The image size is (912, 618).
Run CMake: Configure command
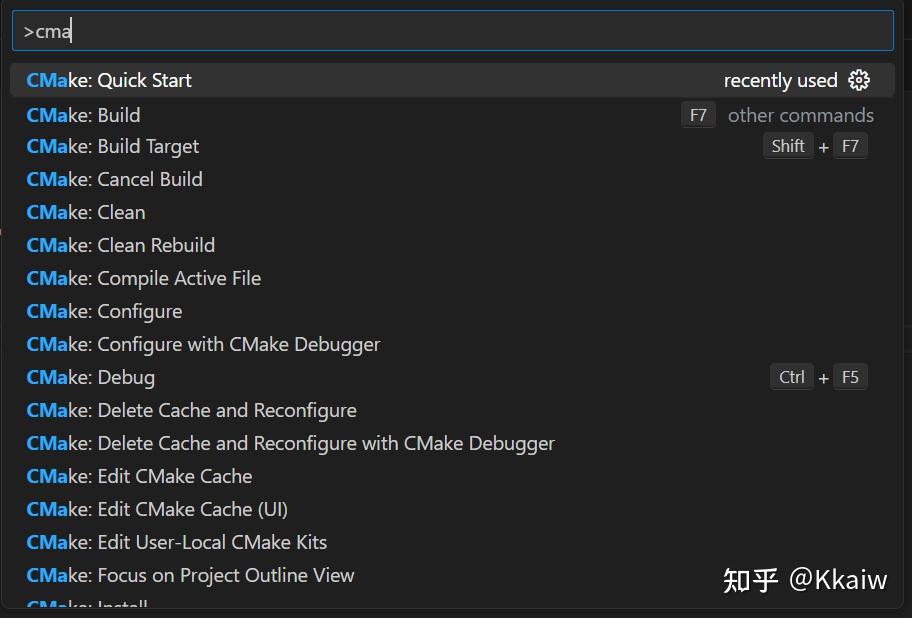click(103, 311)
